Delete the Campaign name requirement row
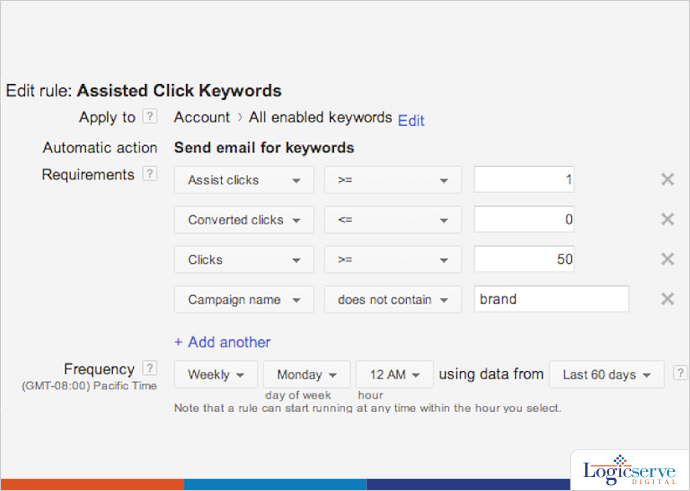 point(667,299)
